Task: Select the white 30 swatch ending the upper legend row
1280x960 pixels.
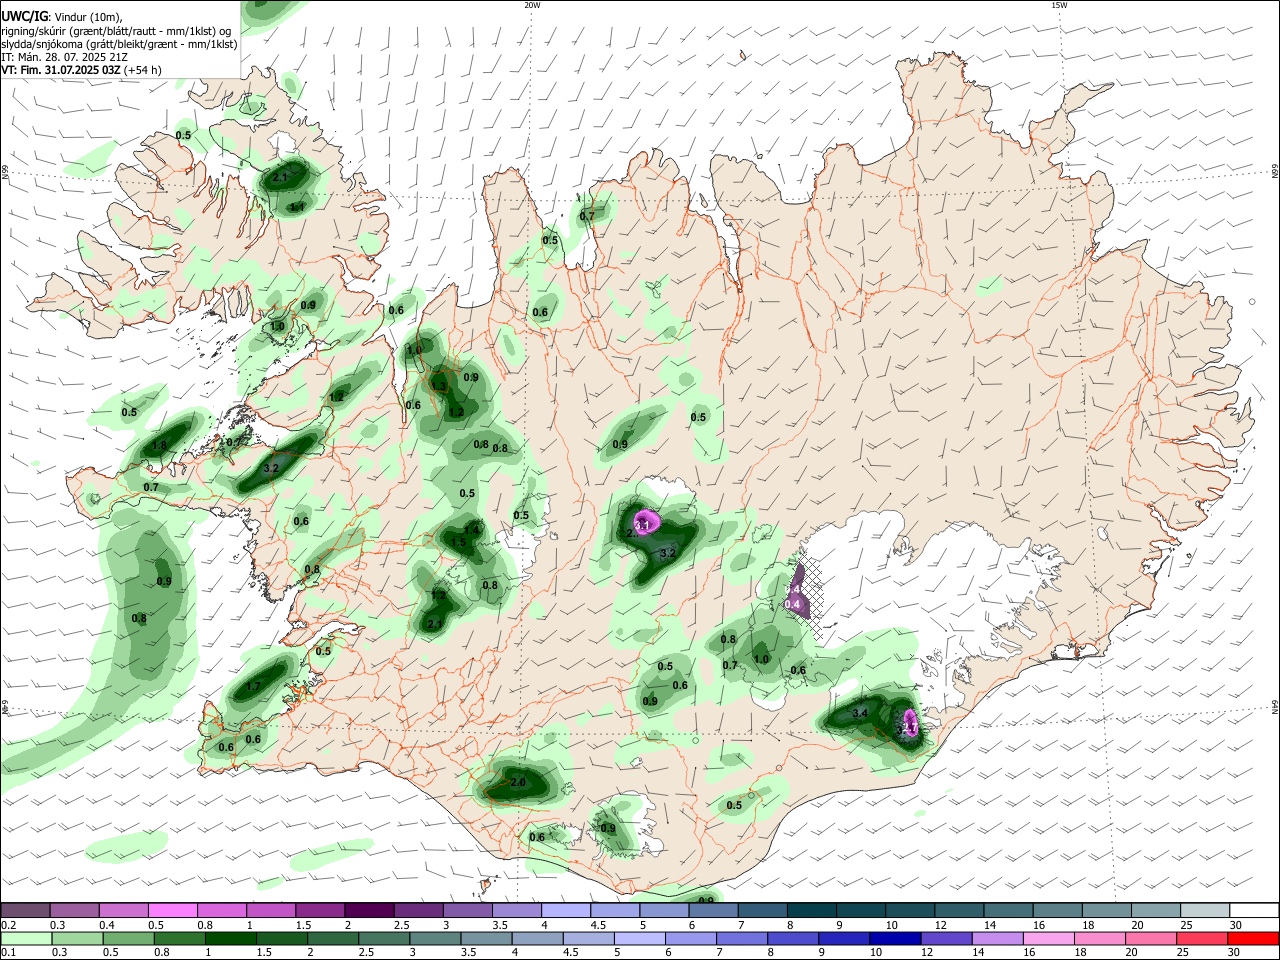Action: [1254, 911]
